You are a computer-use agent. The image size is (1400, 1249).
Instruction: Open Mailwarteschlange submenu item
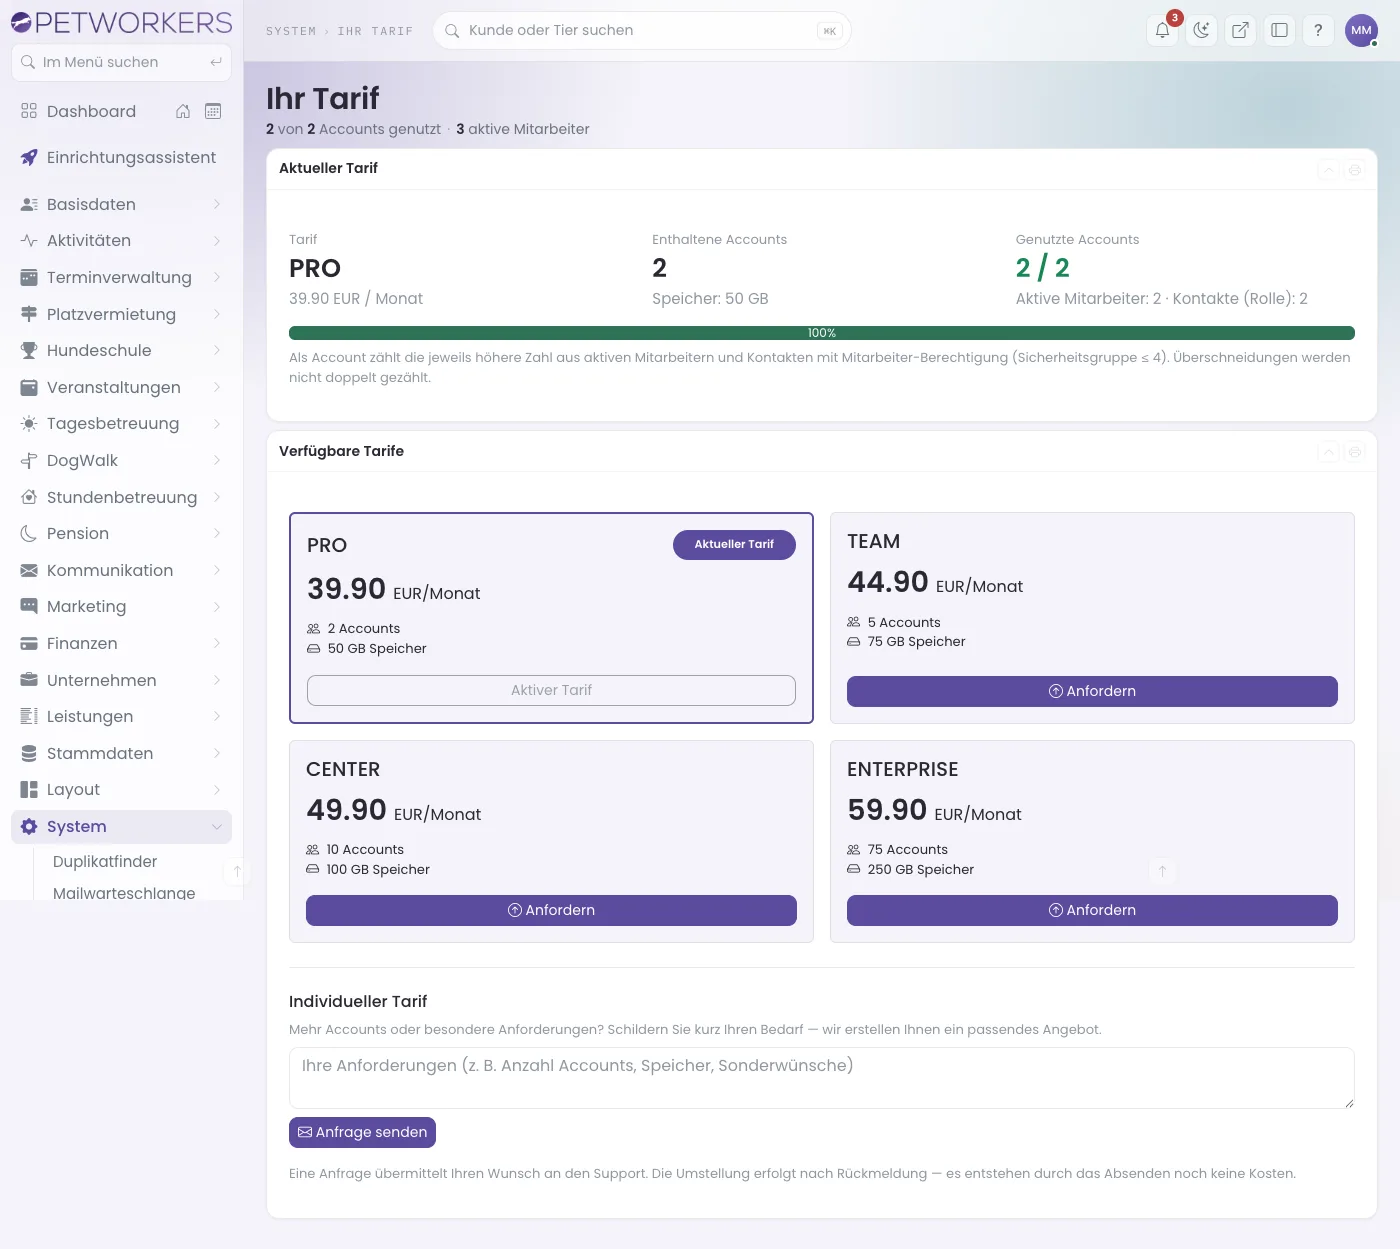click(x=124, y=892)
